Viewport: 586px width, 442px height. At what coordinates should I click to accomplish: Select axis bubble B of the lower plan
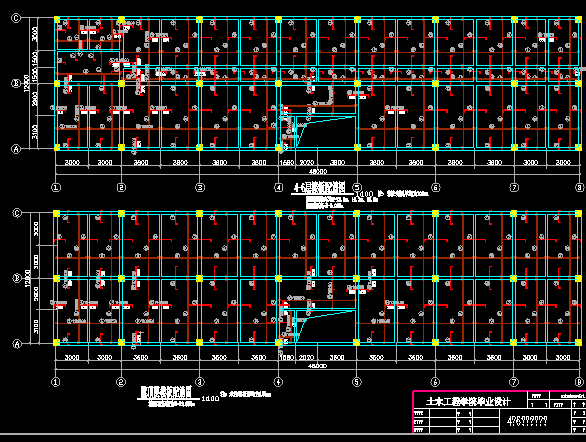pyautogui.click(x=17, y=278)
